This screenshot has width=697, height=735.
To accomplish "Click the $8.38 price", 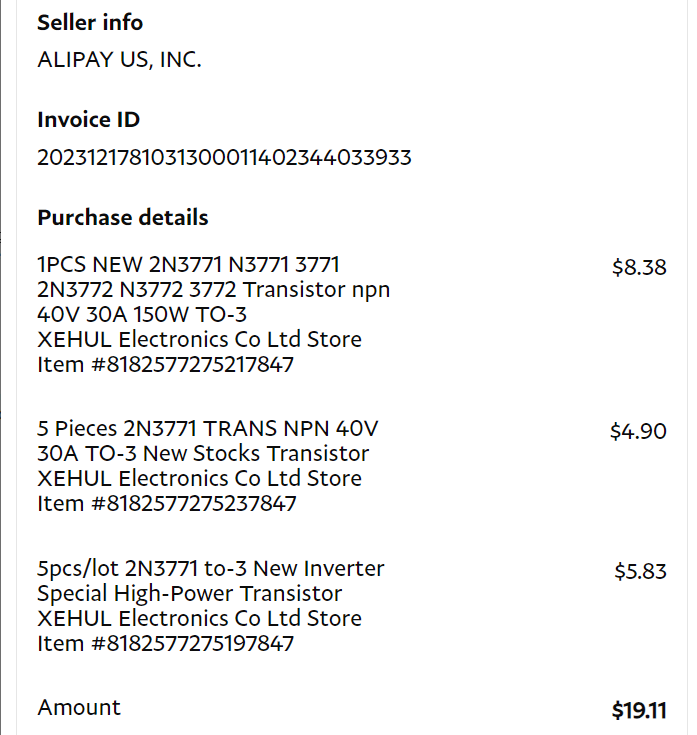I will (638, 267).
